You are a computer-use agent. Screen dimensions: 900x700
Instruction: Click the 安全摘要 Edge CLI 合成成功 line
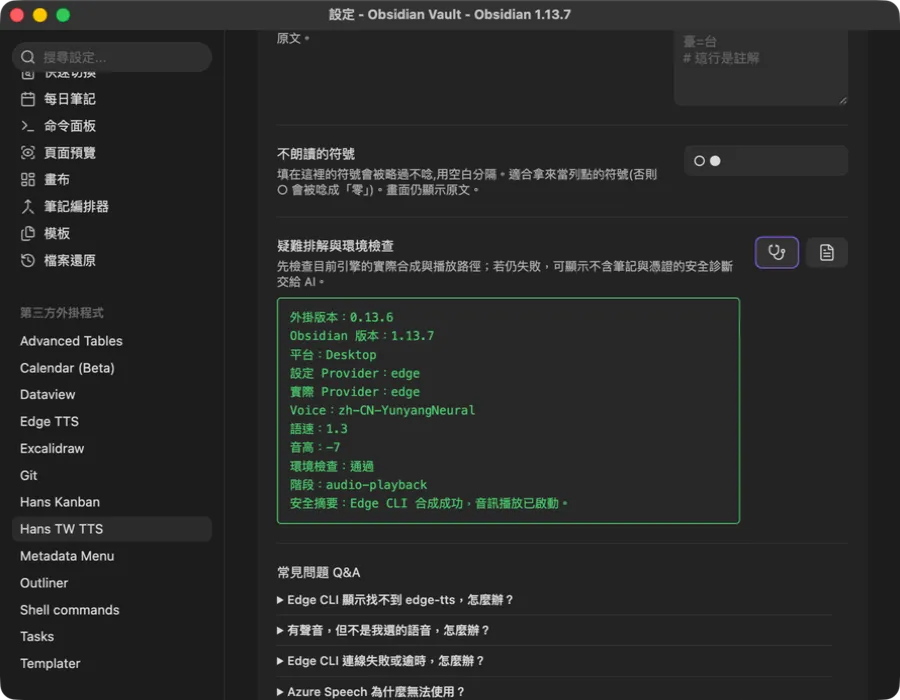coord(429,503)
